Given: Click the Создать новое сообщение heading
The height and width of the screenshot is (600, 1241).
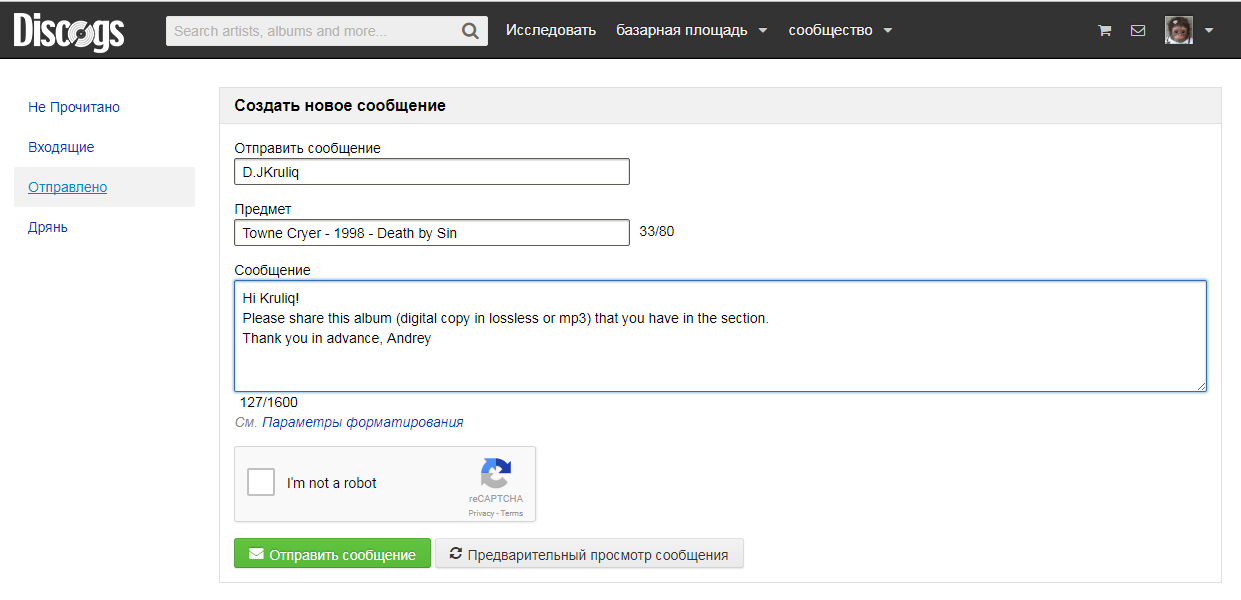Looking at the screenshot, I should tap(340, 105).
